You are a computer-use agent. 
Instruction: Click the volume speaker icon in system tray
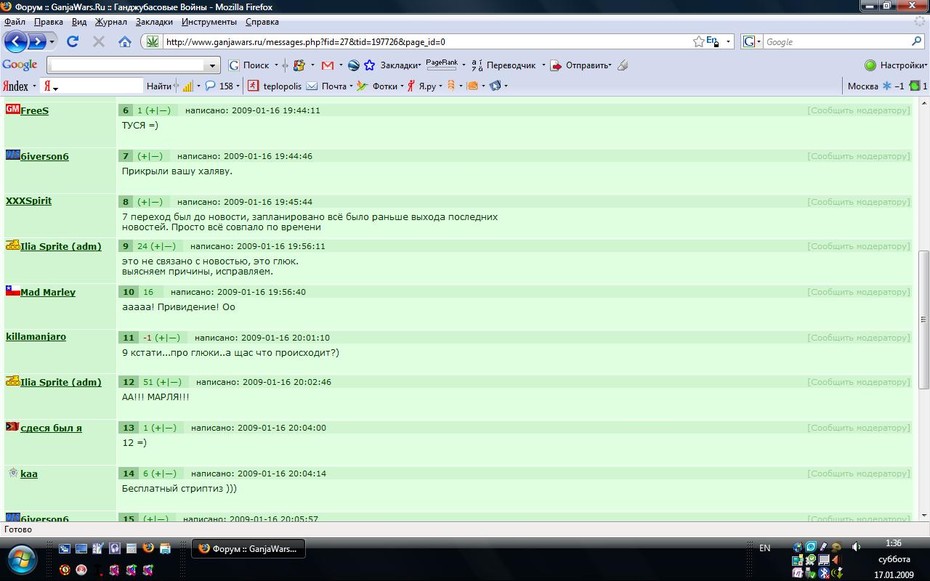(855, 547)
